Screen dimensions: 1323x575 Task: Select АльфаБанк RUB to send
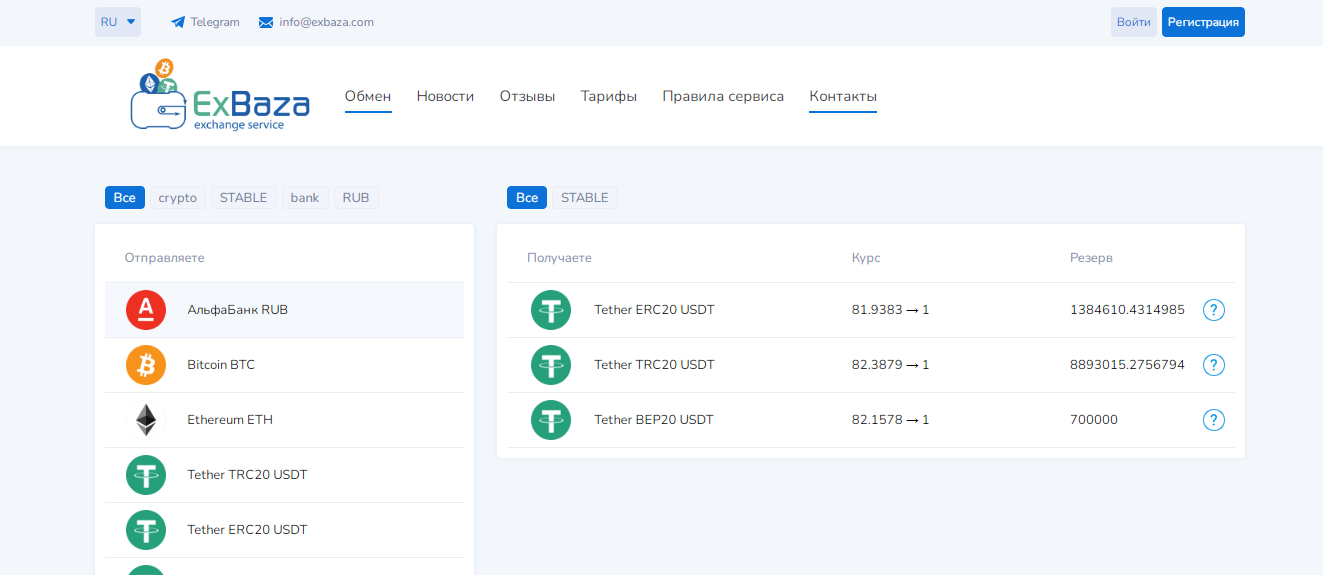[284, 310]
